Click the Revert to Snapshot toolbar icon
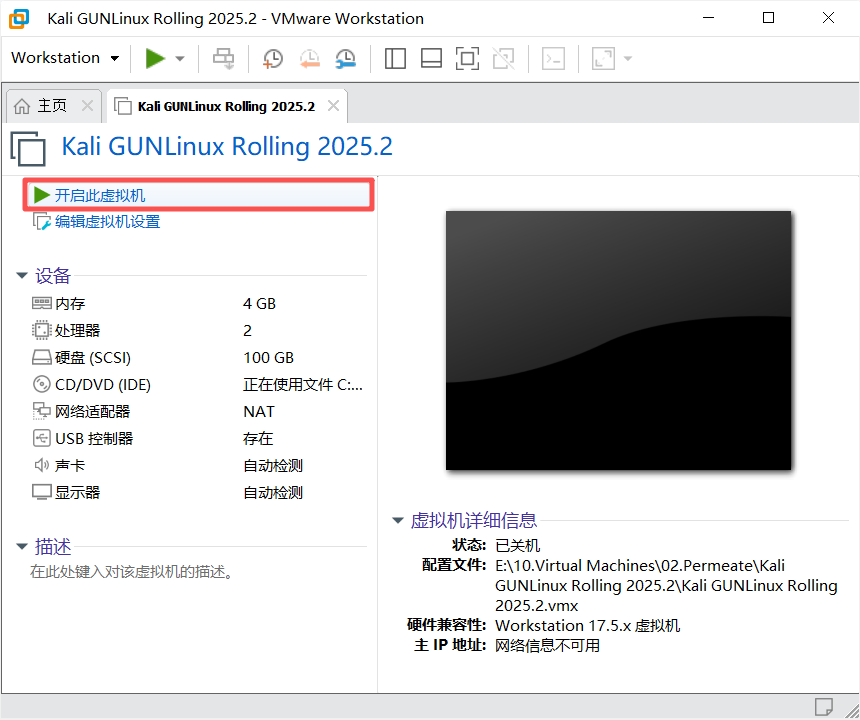 [310, 58]
